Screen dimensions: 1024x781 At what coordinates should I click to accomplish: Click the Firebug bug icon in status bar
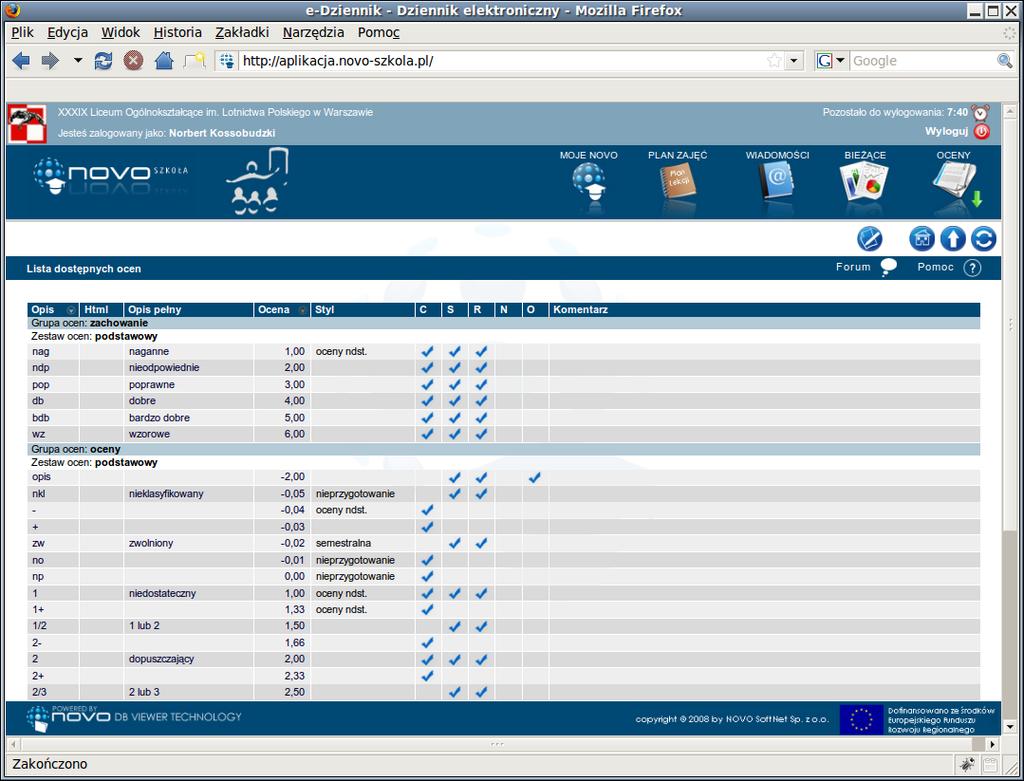(x=967, y=764)
